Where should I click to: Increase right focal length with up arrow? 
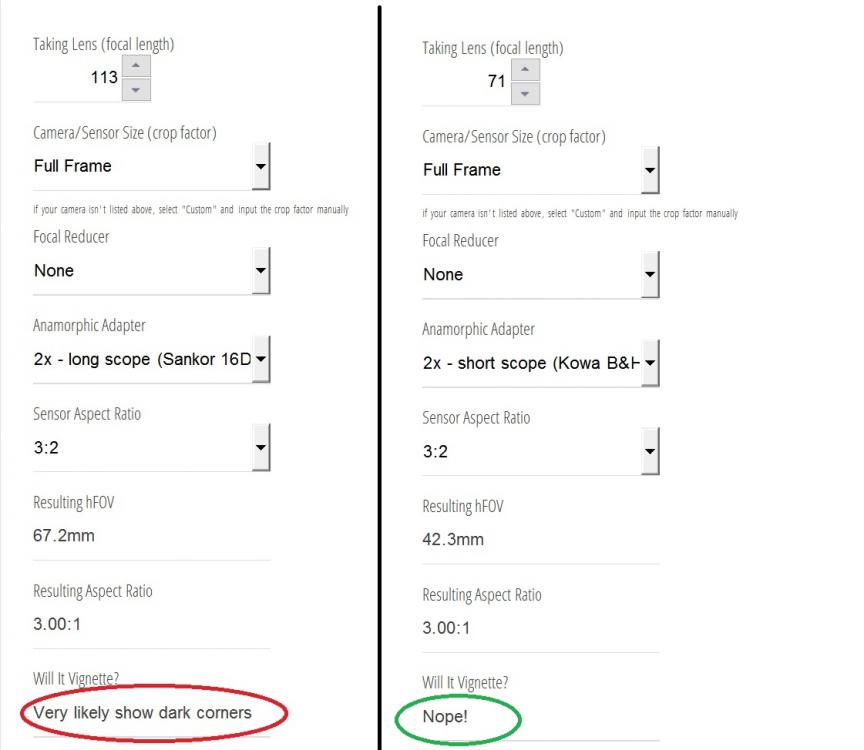pyautogui.click(x=525, y=71)
